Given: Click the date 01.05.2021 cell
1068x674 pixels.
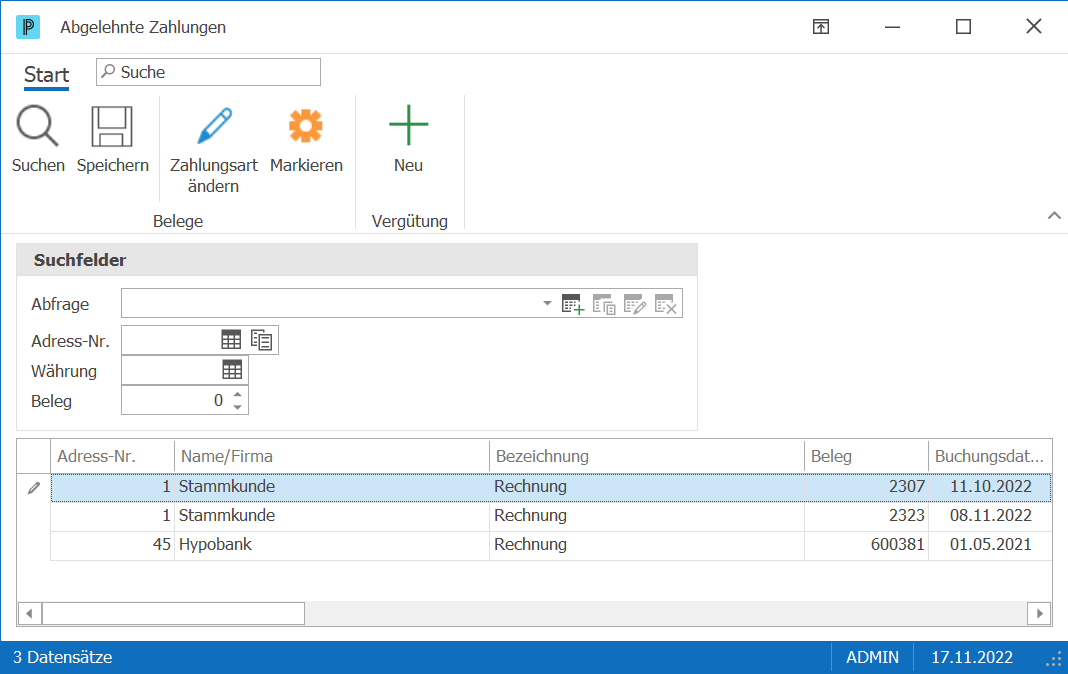Looking at the screenshot, I should tap(990, 545).
